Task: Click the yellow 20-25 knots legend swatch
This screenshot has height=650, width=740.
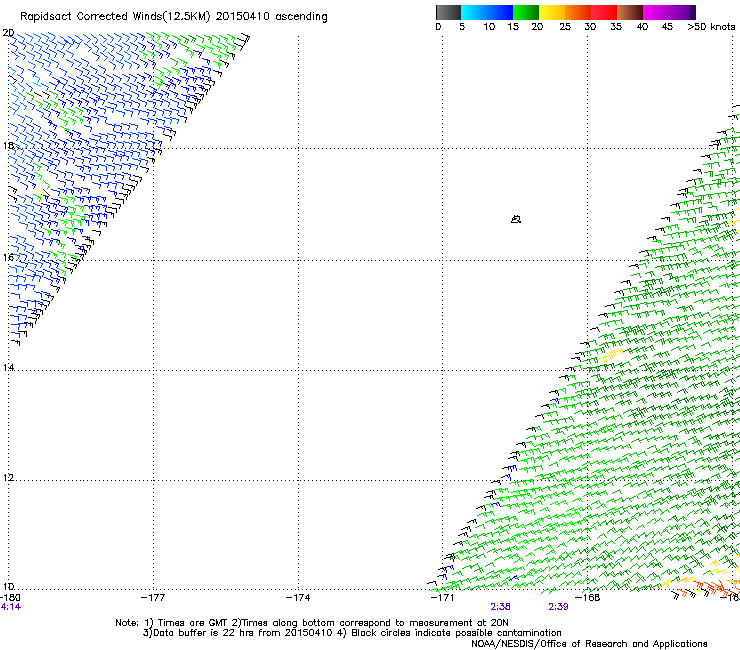Action: click(x=552, y=12)
